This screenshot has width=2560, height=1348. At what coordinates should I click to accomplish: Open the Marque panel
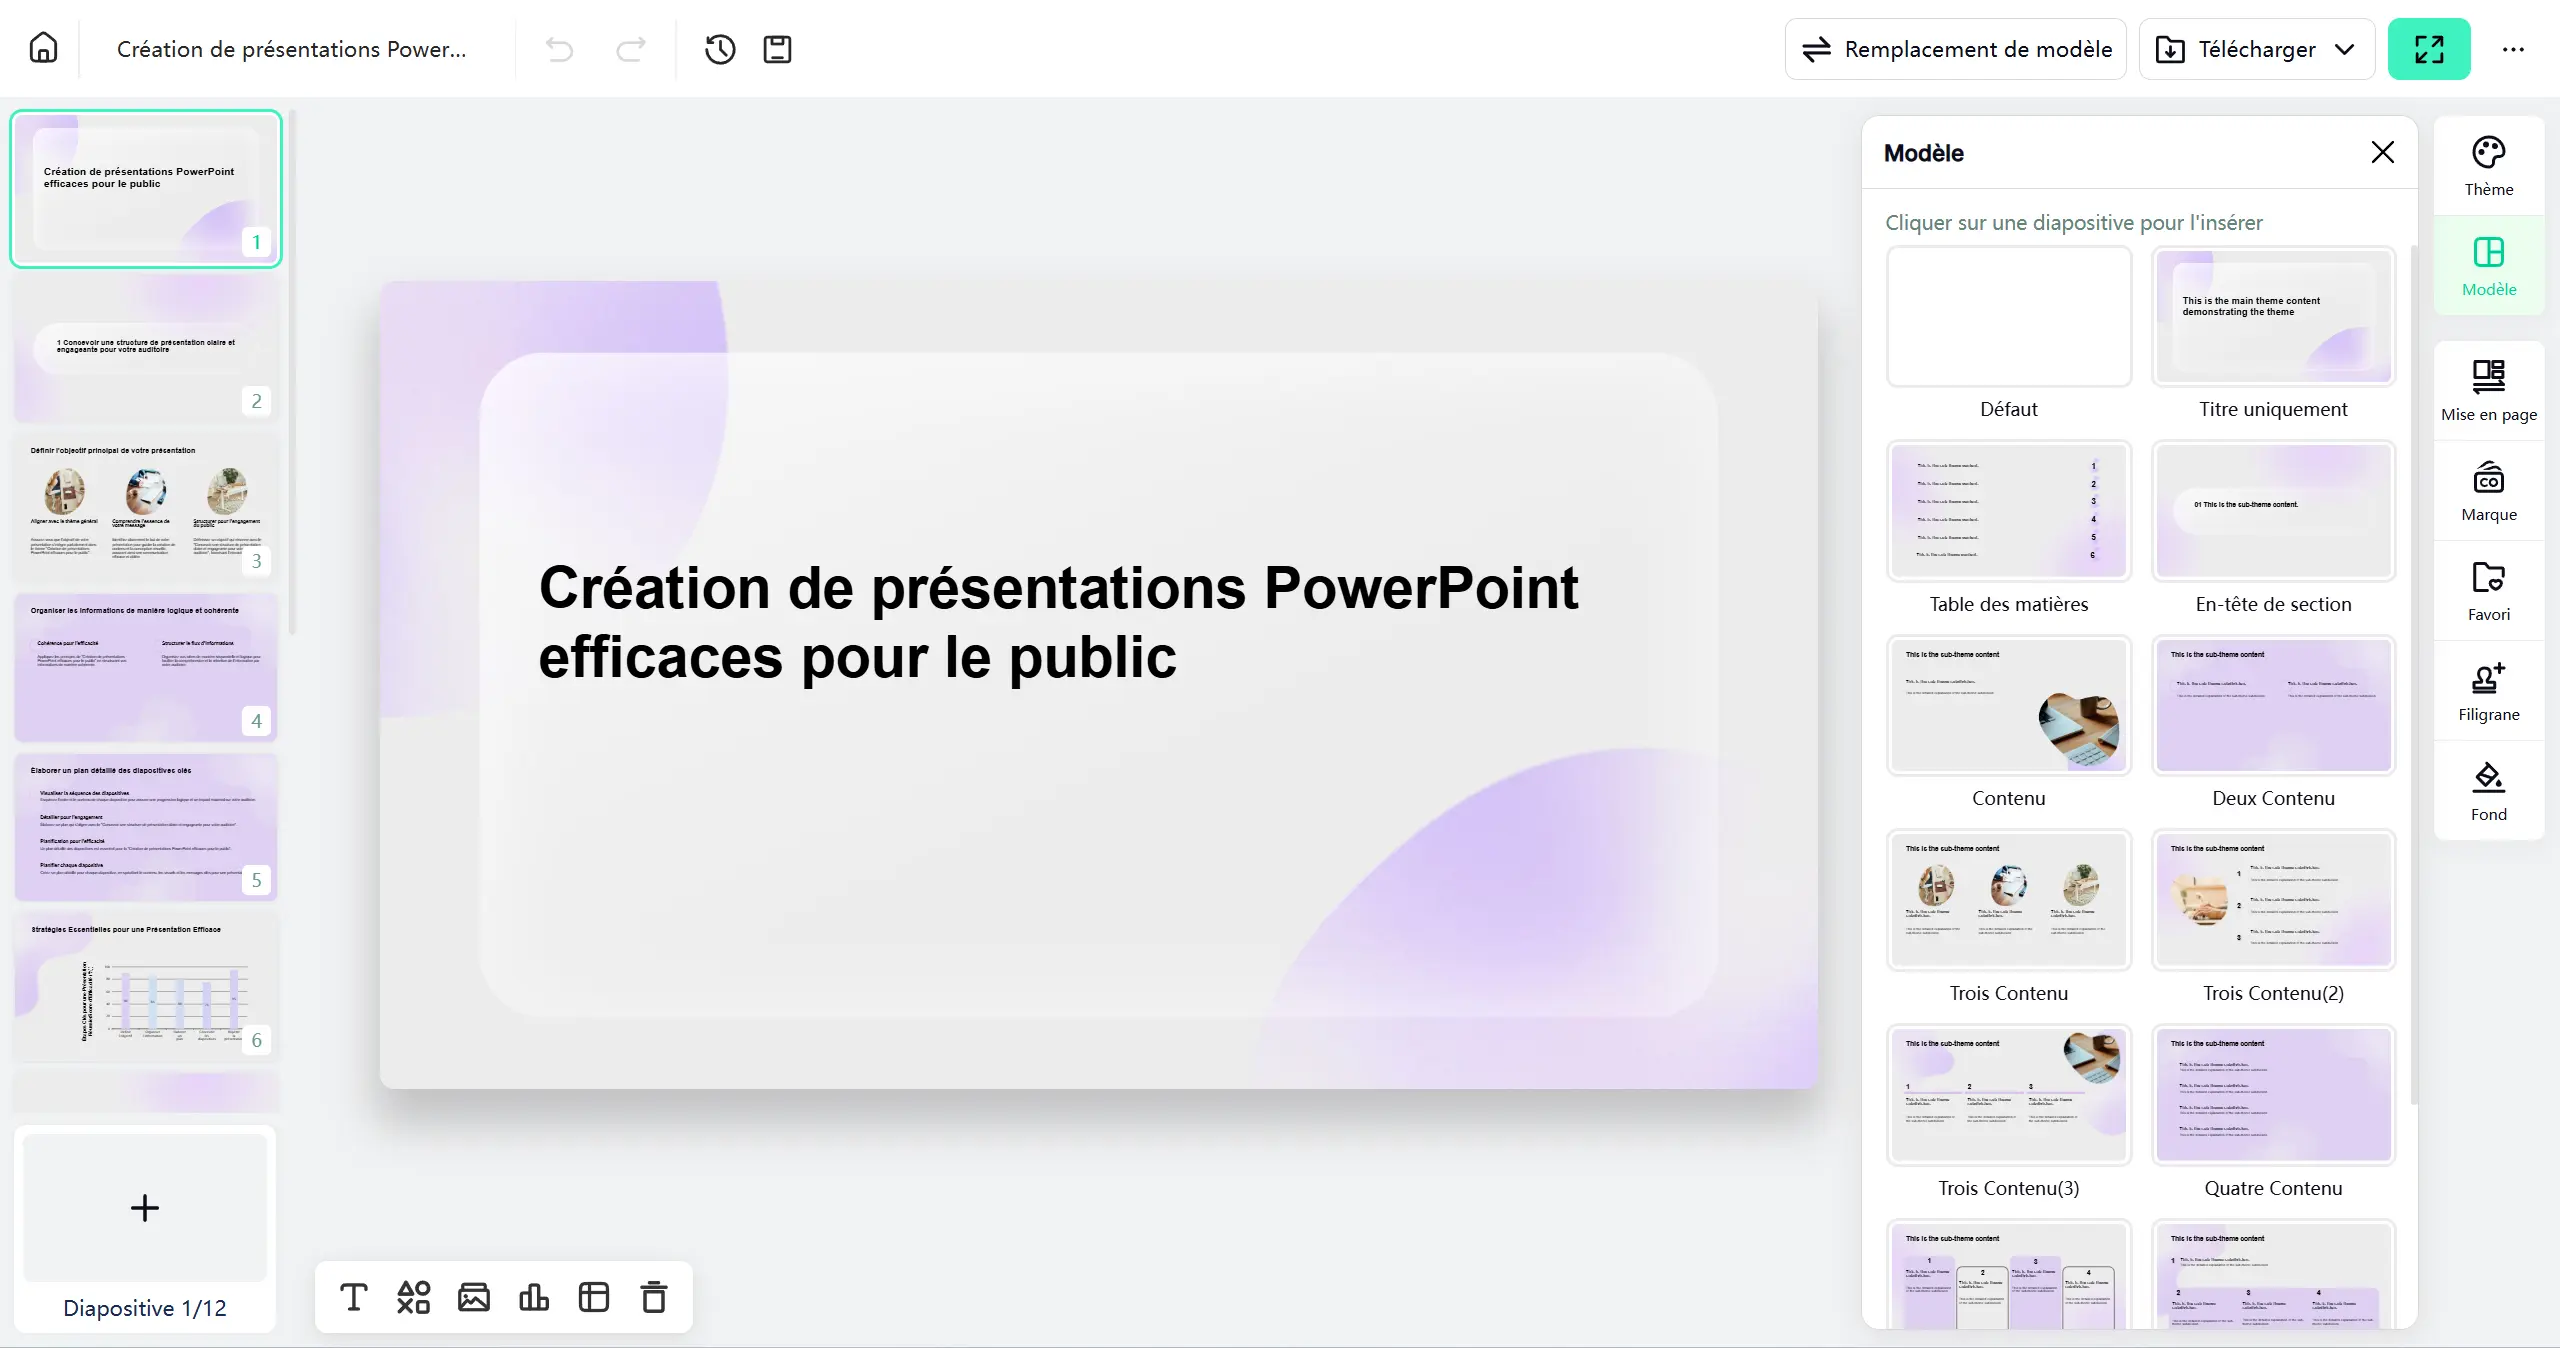coord(2488,491)
